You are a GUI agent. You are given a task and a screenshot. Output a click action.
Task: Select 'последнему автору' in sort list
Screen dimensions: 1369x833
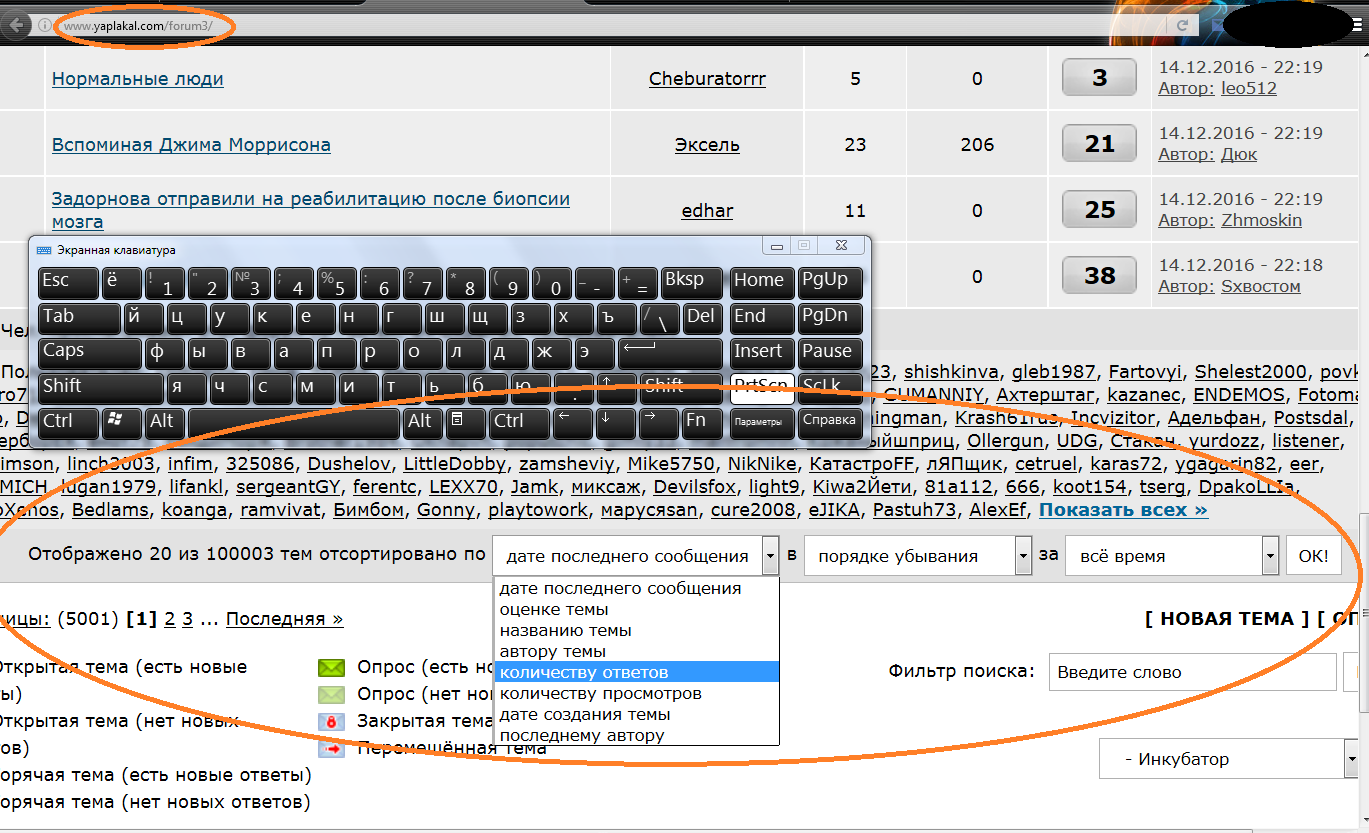pos(636,736)
